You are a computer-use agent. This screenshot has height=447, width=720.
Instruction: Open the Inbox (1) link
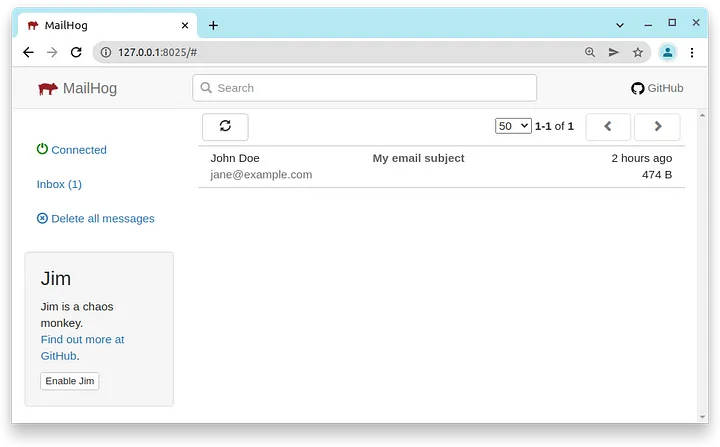(x=59, y=184)
